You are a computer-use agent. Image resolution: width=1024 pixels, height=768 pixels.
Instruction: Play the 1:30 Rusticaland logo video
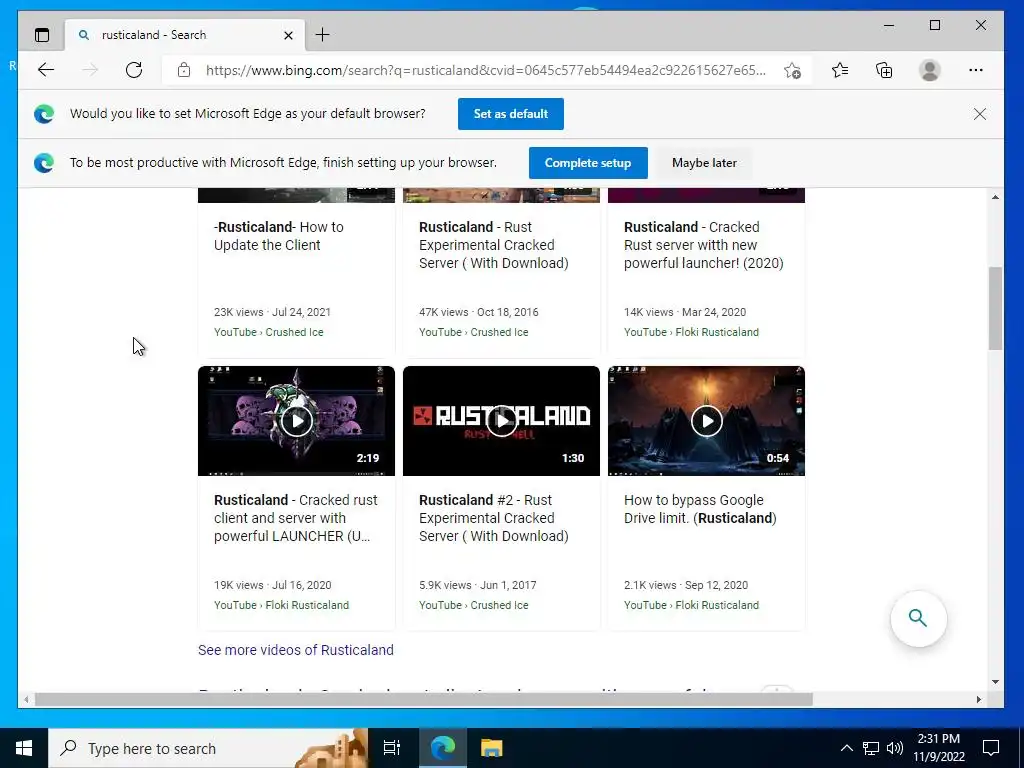coord(502,421)
